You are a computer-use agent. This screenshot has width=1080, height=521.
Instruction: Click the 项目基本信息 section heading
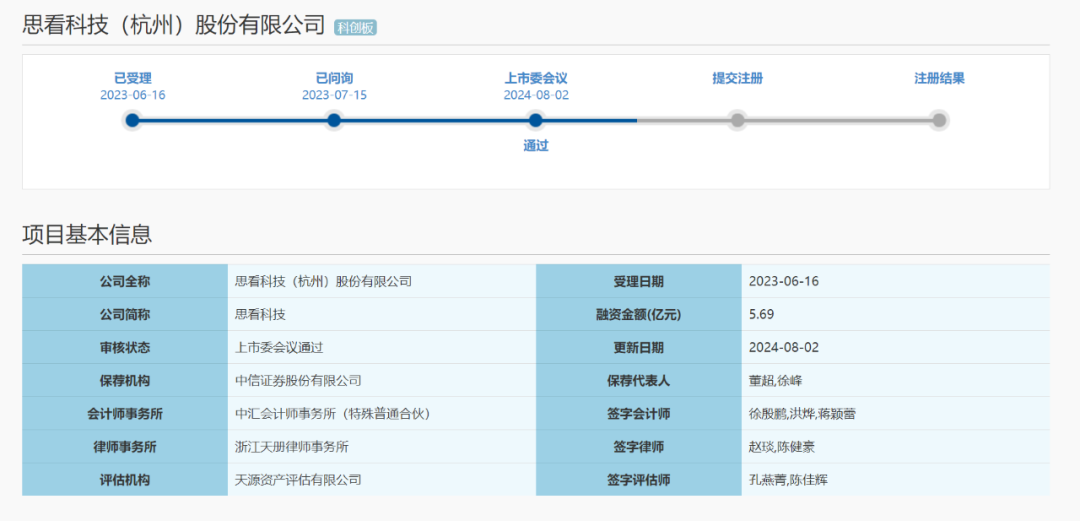(x=87, y=235)
